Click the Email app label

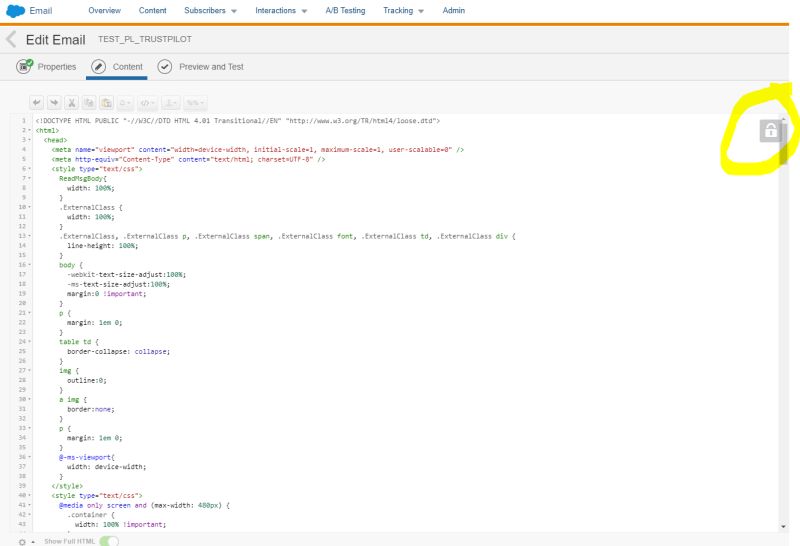40,11
